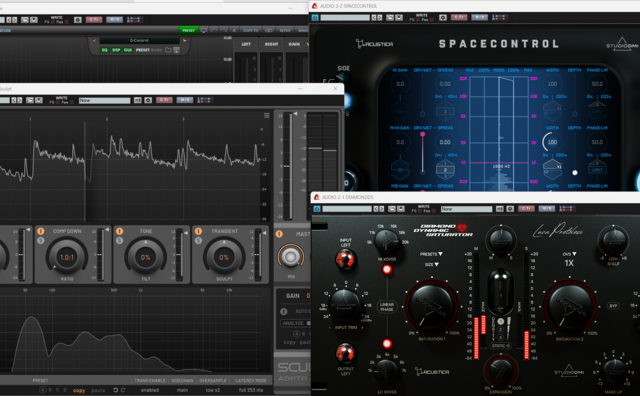Open Trans Enable 'enabled' option
Viewport: 640px width, 396px height.
tap(150, 390)
